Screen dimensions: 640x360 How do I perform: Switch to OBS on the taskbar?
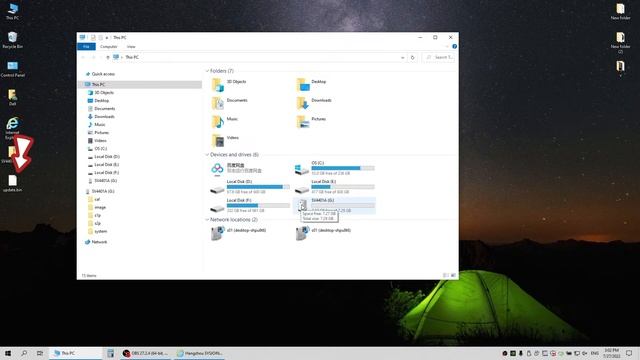(x=145, y=353)
